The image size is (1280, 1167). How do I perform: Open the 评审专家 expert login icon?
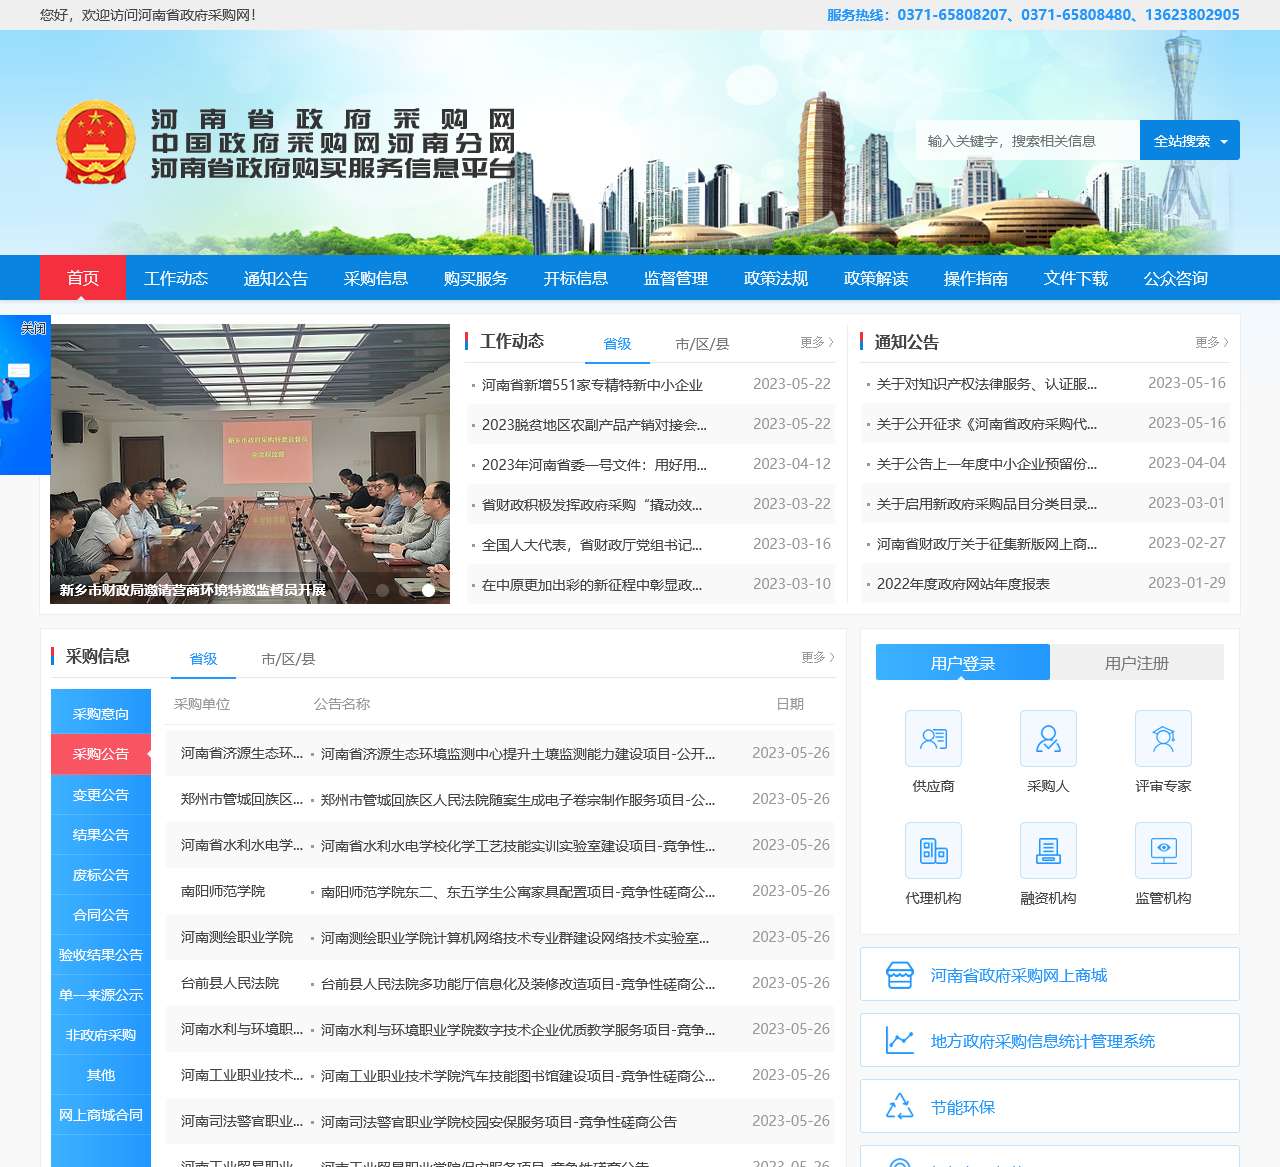1163,739
